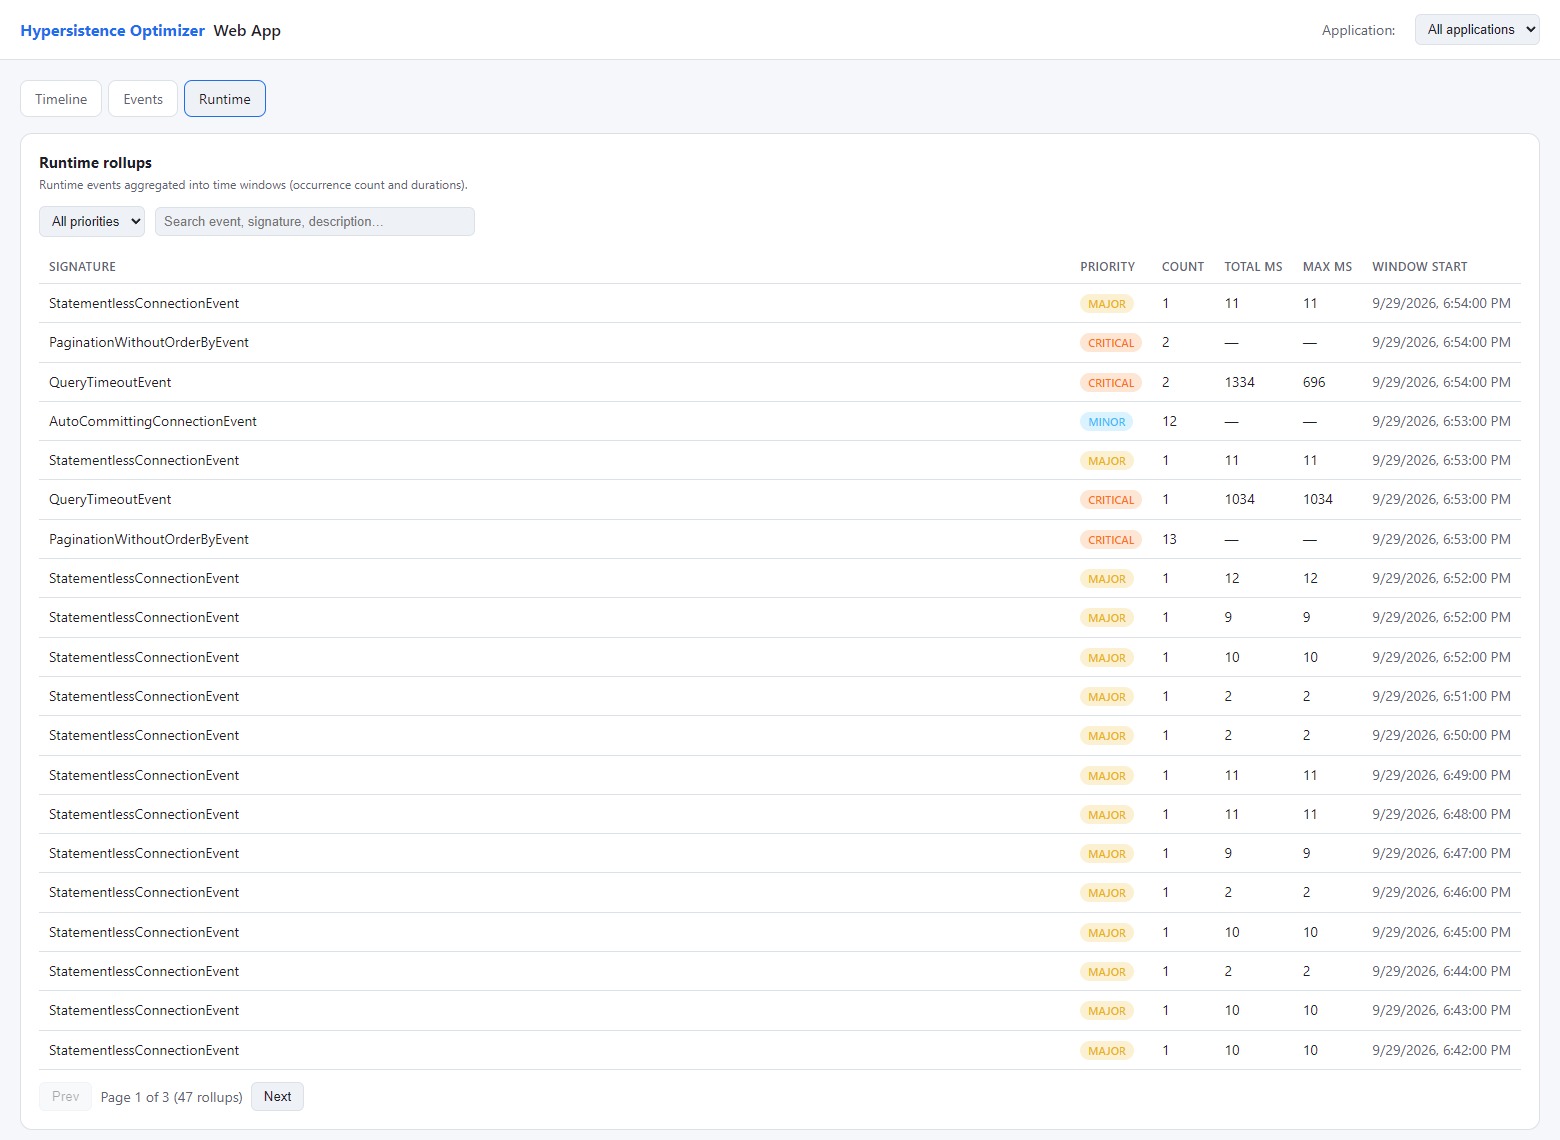This screenshot has width=1560, height=1140.
Task: Go to the Next page of rollups
Action: point(277,1096)
